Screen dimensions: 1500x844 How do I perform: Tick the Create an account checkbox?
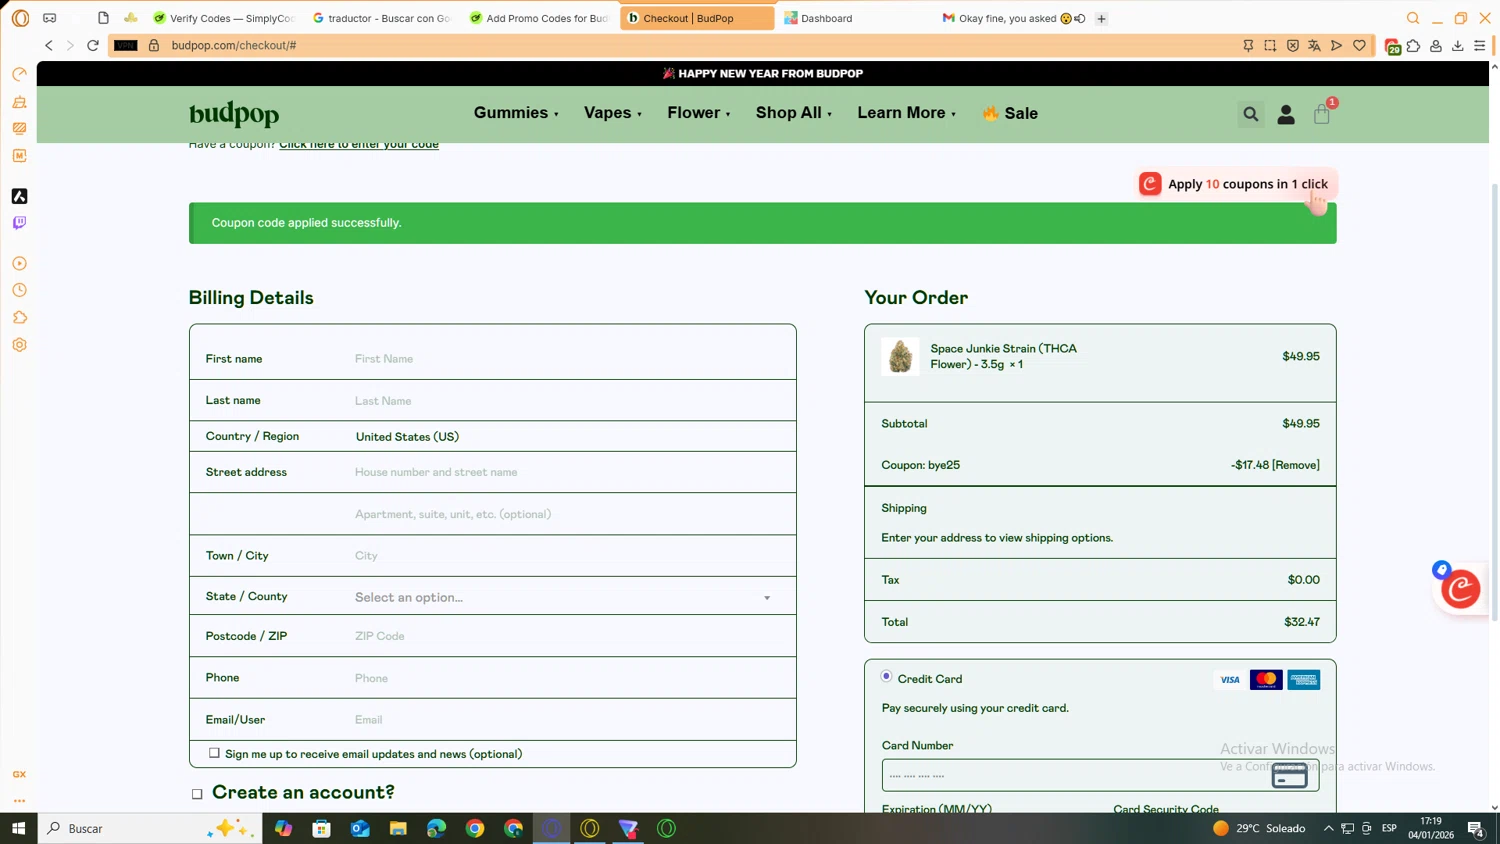[x=197, y=794]
